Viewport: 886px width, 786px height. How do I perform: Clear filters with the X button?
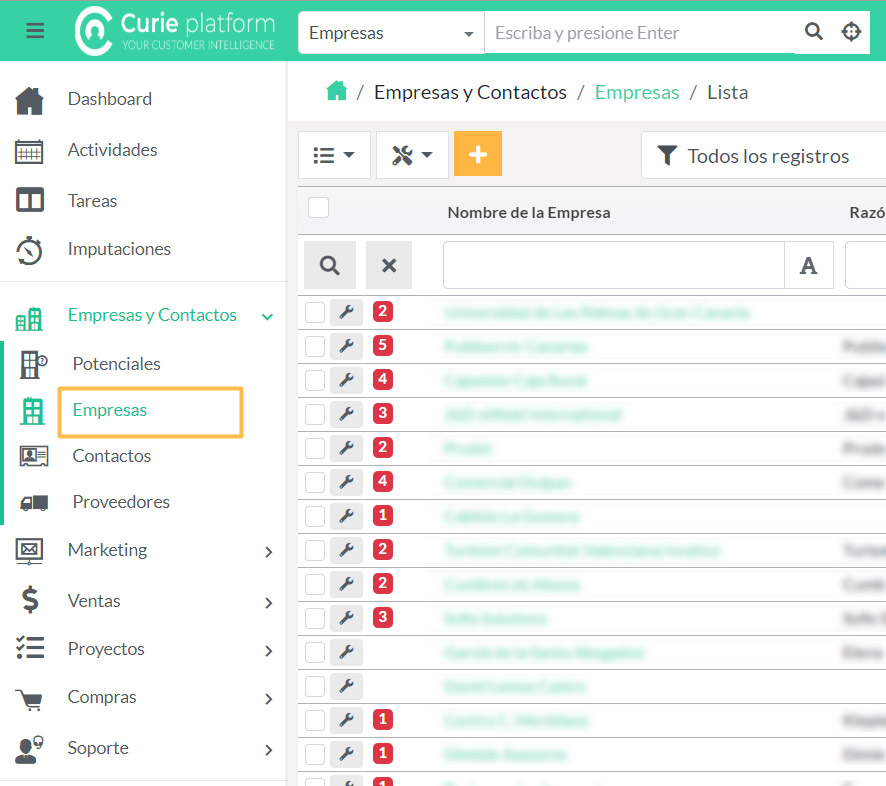tap(389, 265)
